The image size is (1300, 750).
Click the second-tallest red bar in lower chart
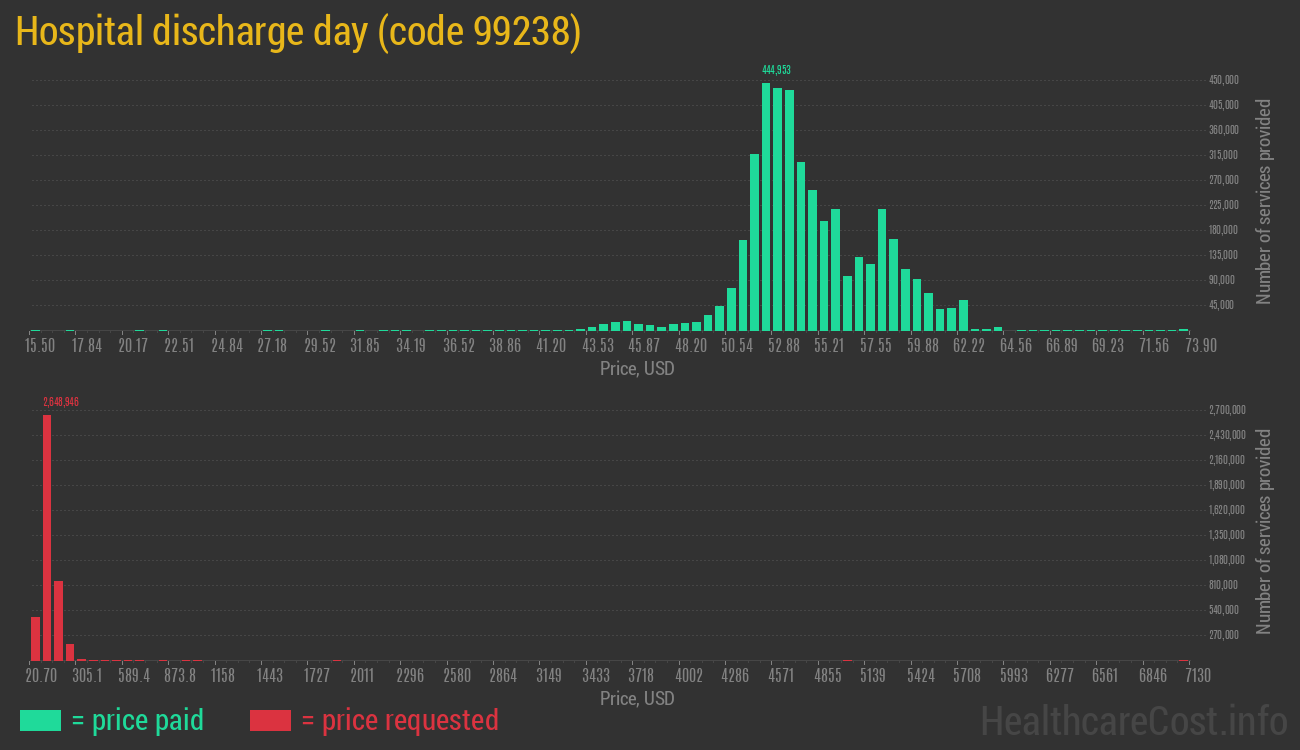(x=58, y=620)
